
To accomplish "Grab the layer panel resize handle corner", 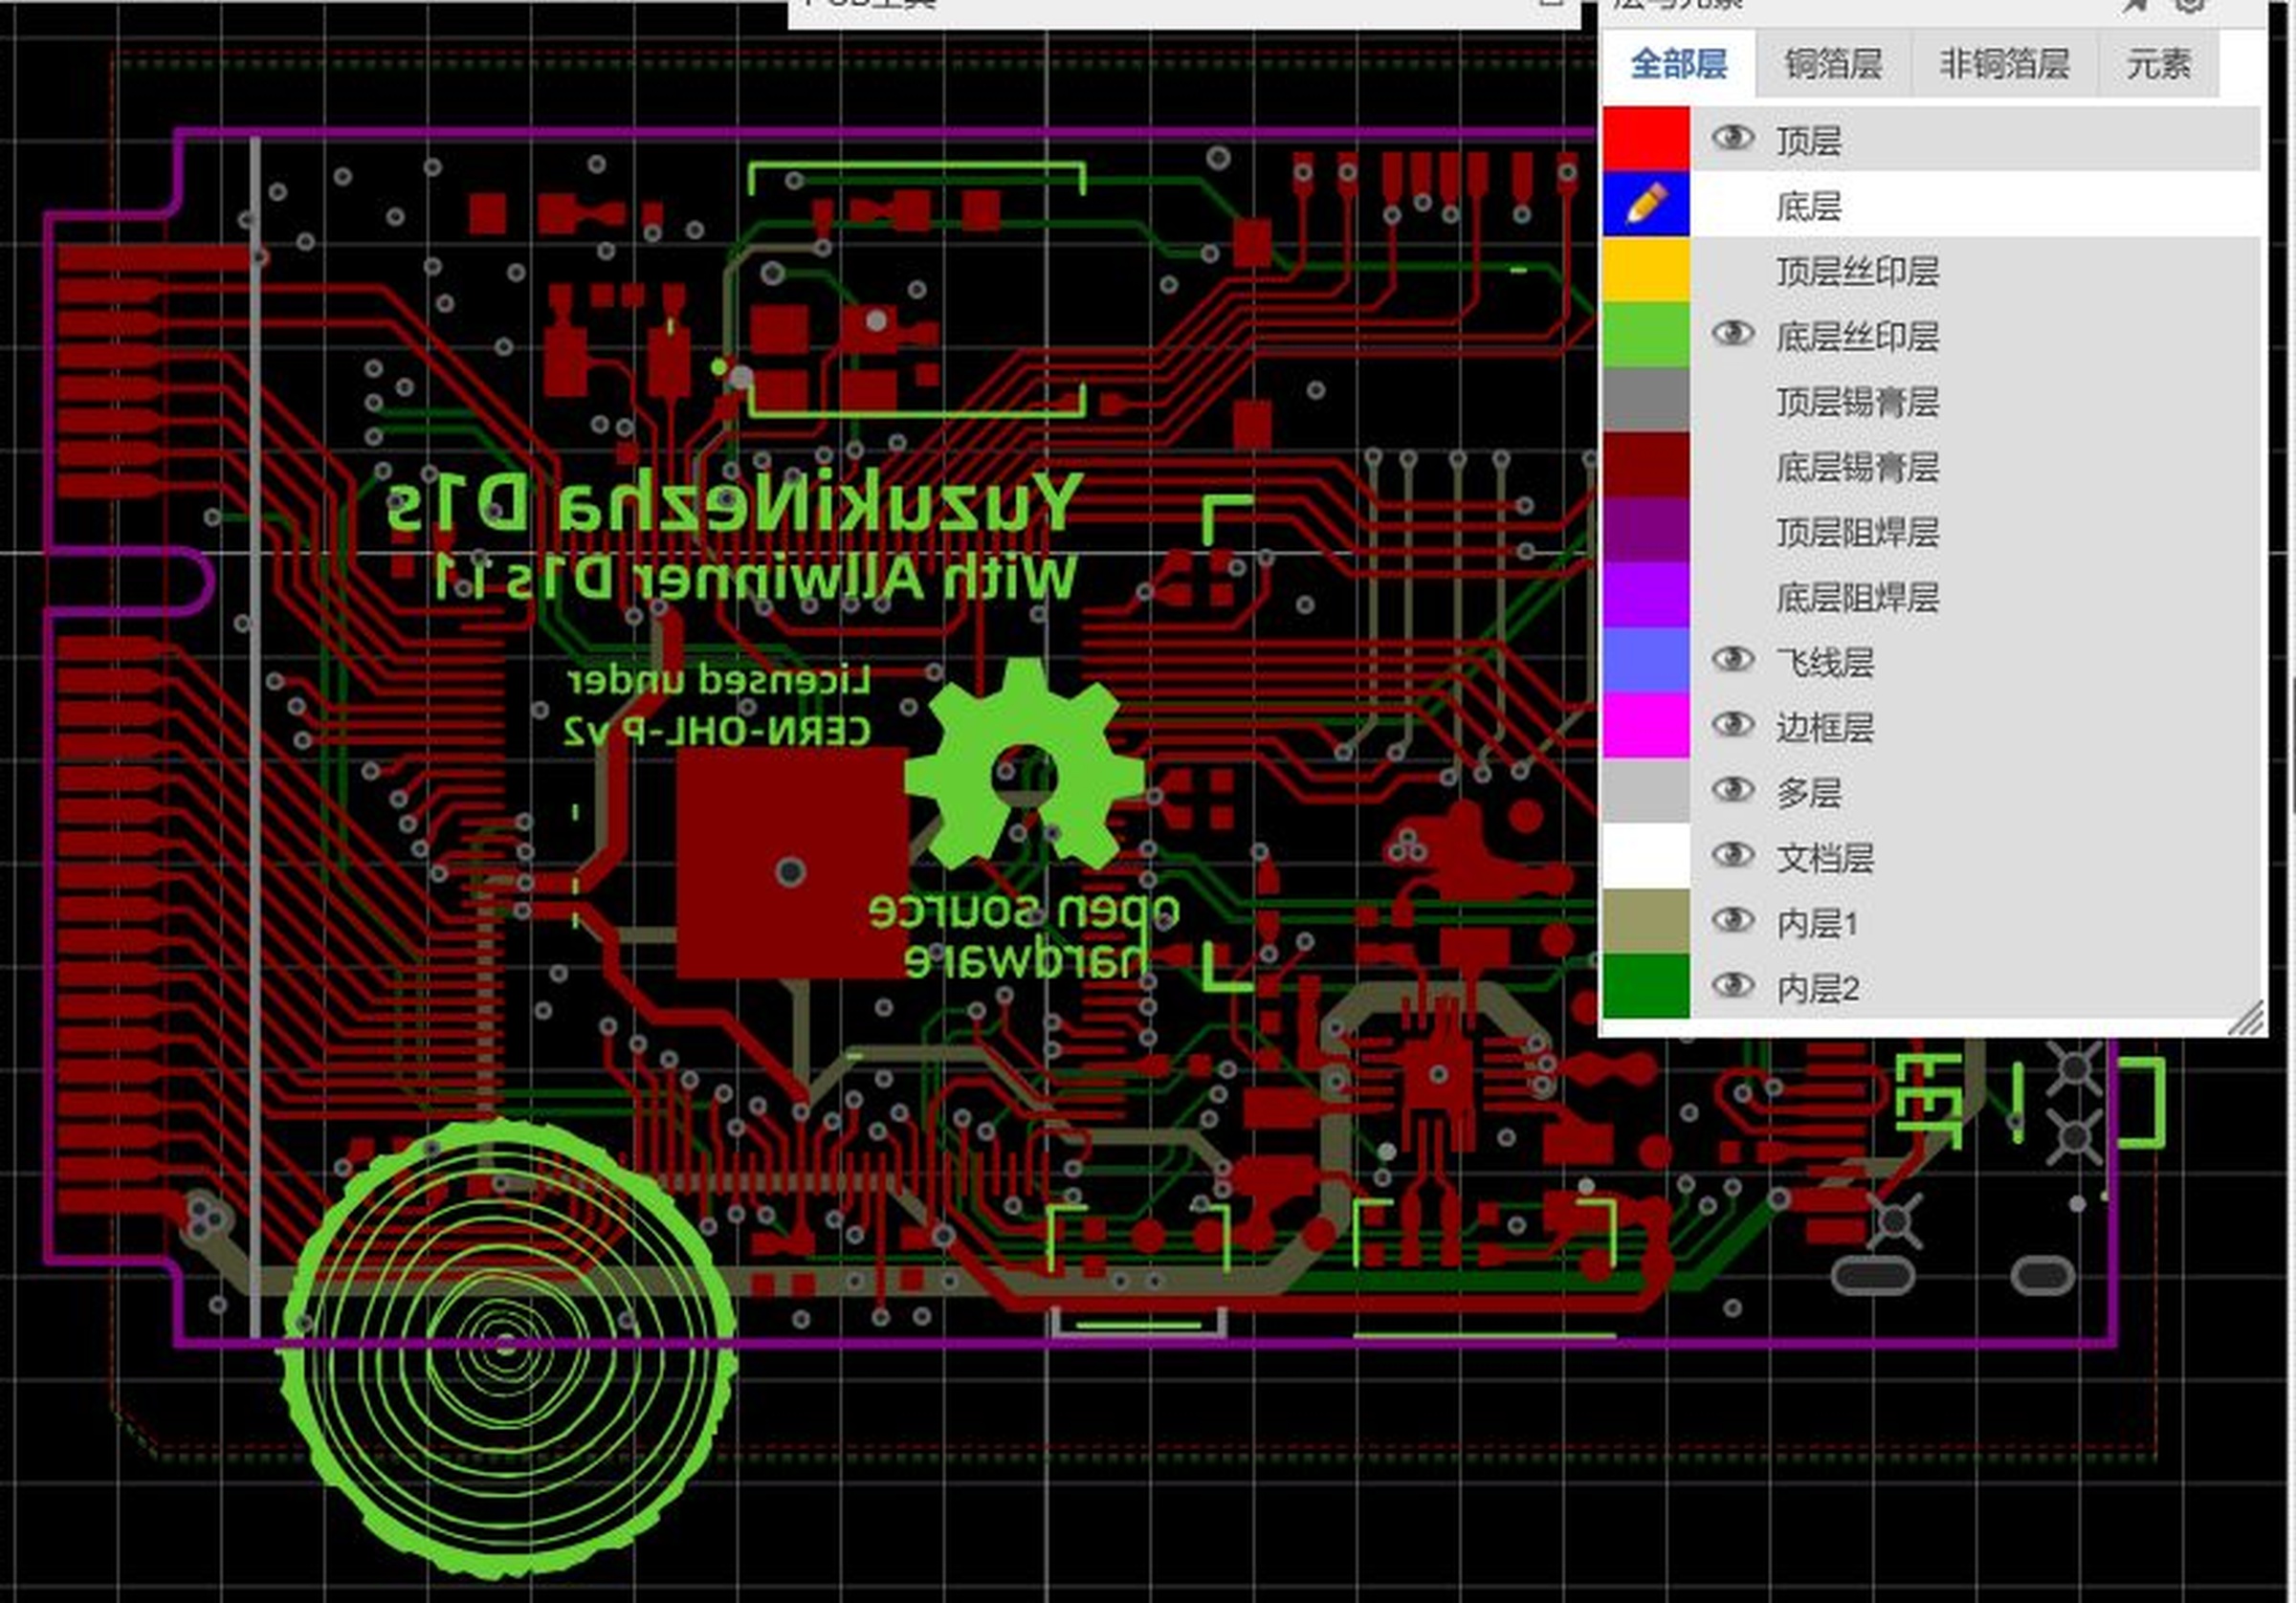I will coord(2248,1019).
